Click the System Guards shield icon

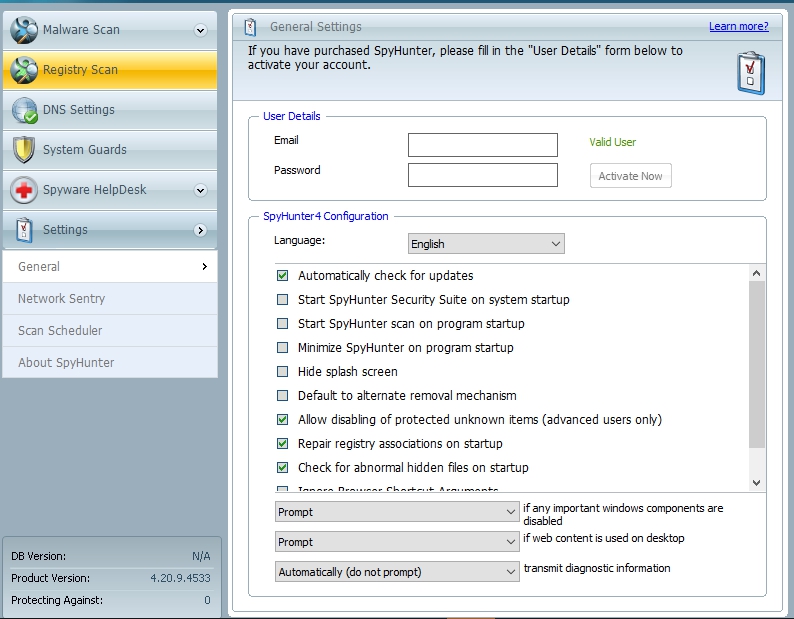click(x=24, y=150)
